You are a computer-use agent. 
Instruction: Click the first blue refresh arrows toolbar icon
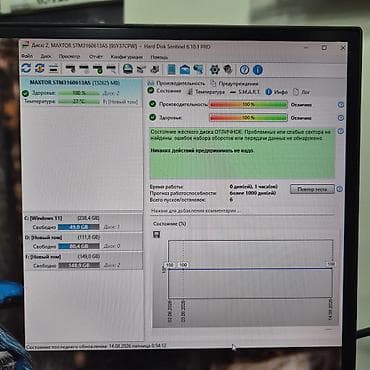26,69
